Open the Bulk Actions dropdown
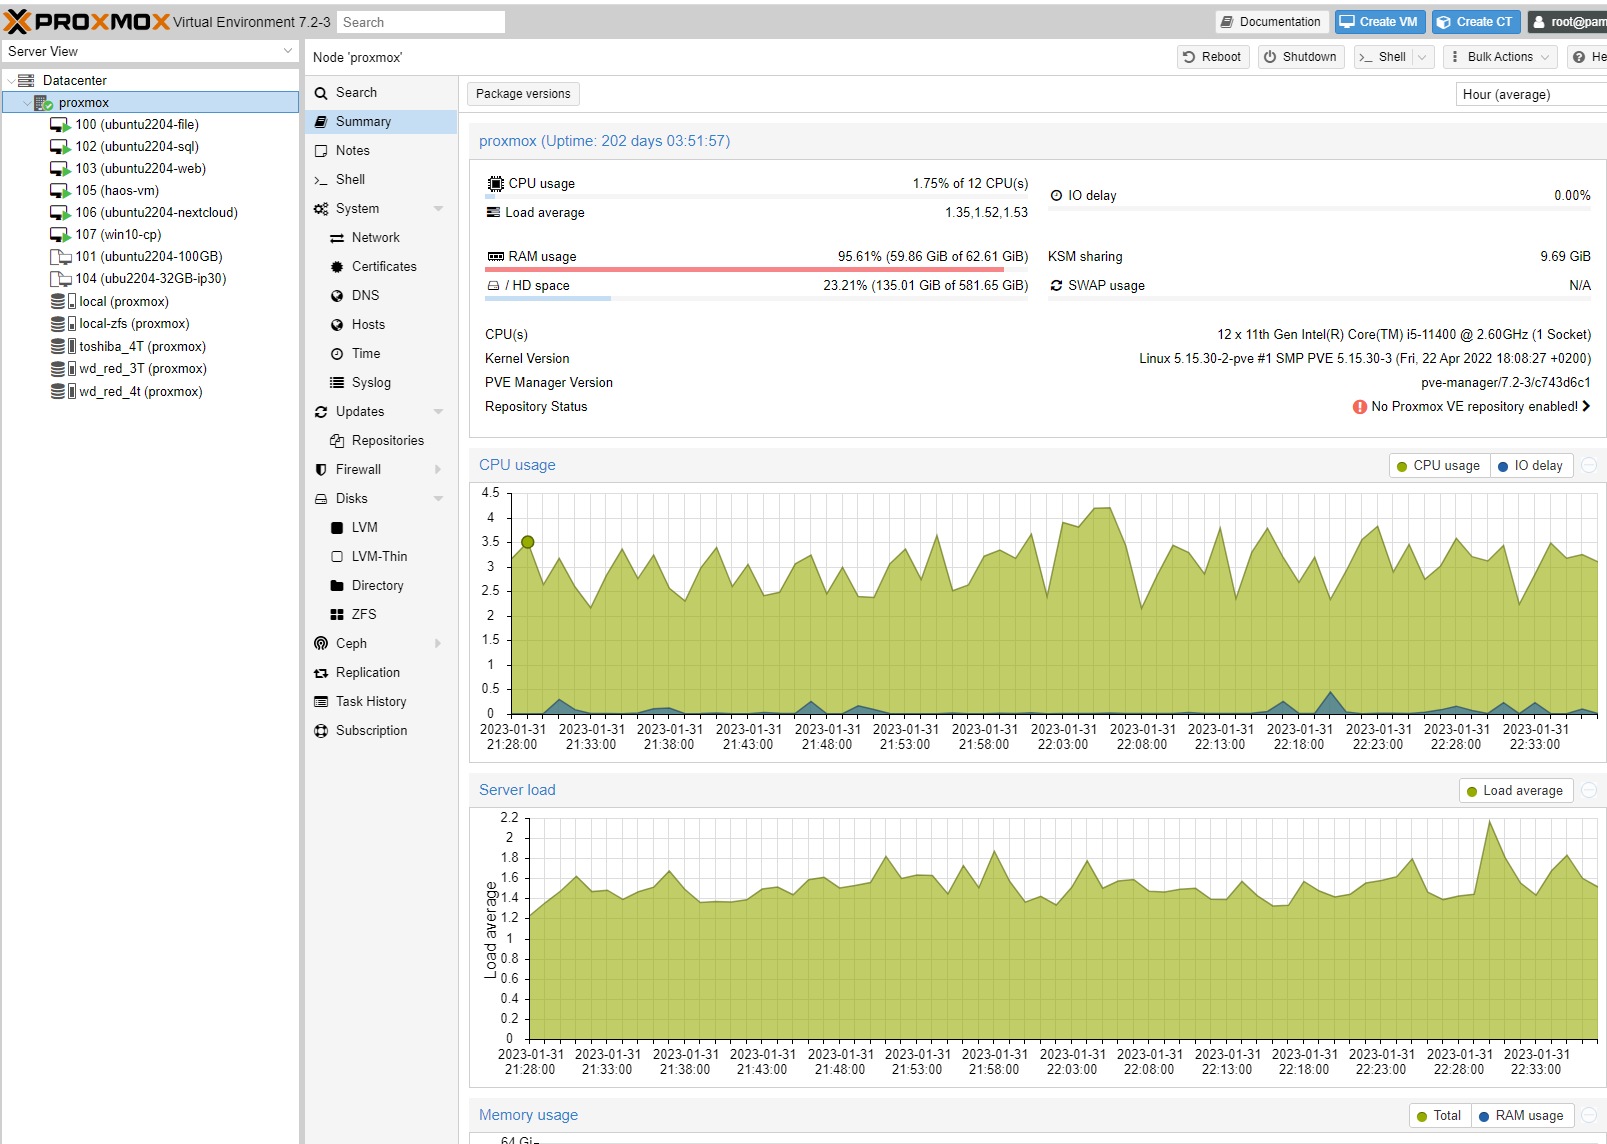1607x1144 pixels. (1500, 57)
